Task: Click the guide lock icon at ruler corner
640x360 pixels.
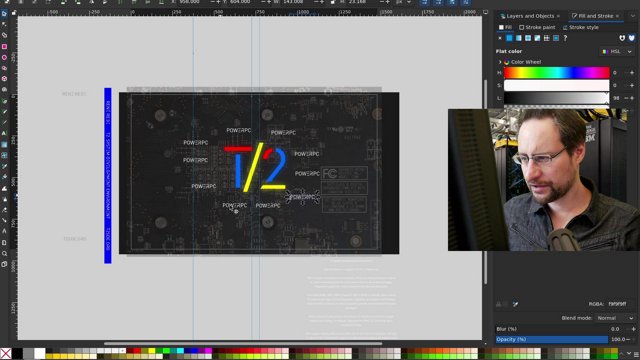Action: point(14,13)
